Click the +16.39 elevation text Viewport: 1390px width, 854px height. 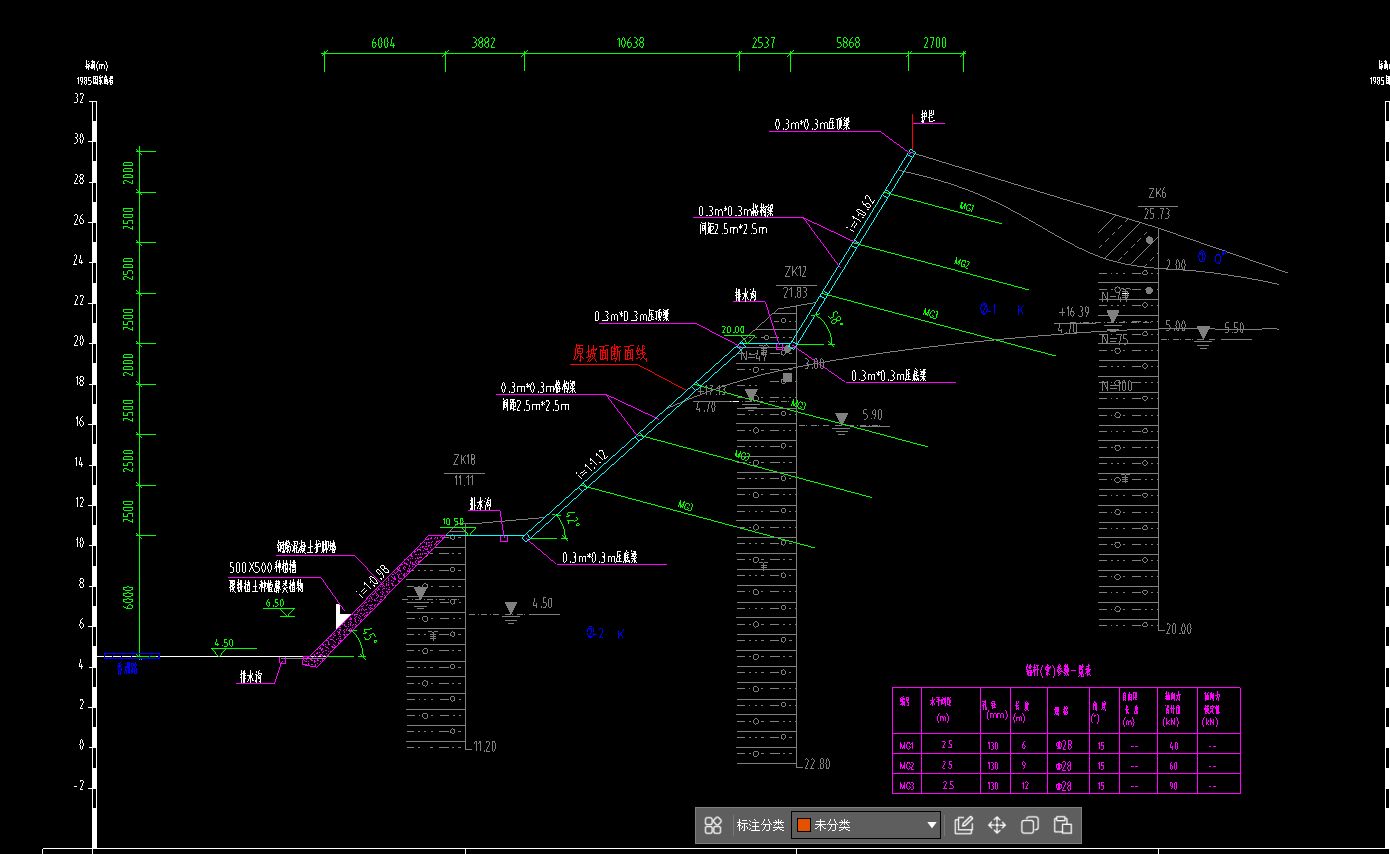[1076, 312]
